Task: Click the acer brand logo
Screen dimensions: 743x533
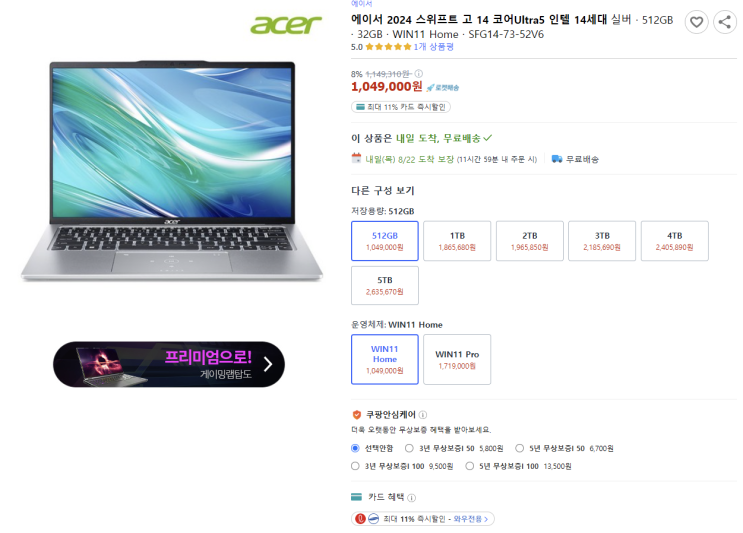Action: 286,25
